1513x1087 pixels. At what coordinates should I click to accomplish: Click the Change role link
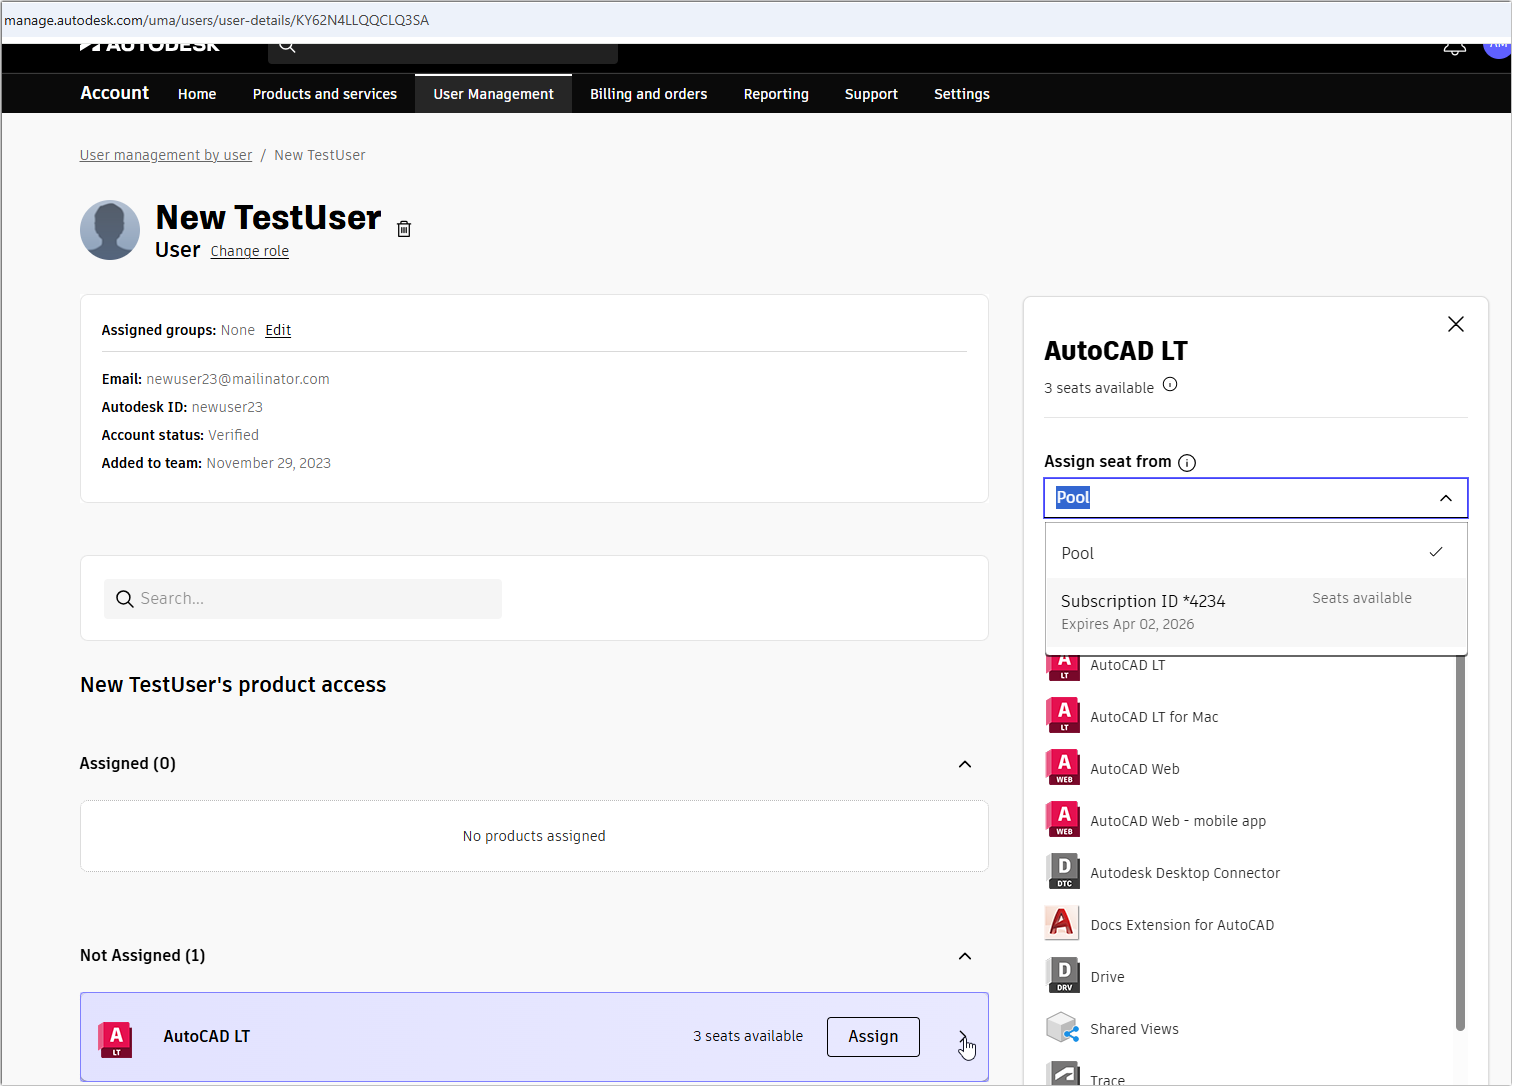[x=249, y=251]
